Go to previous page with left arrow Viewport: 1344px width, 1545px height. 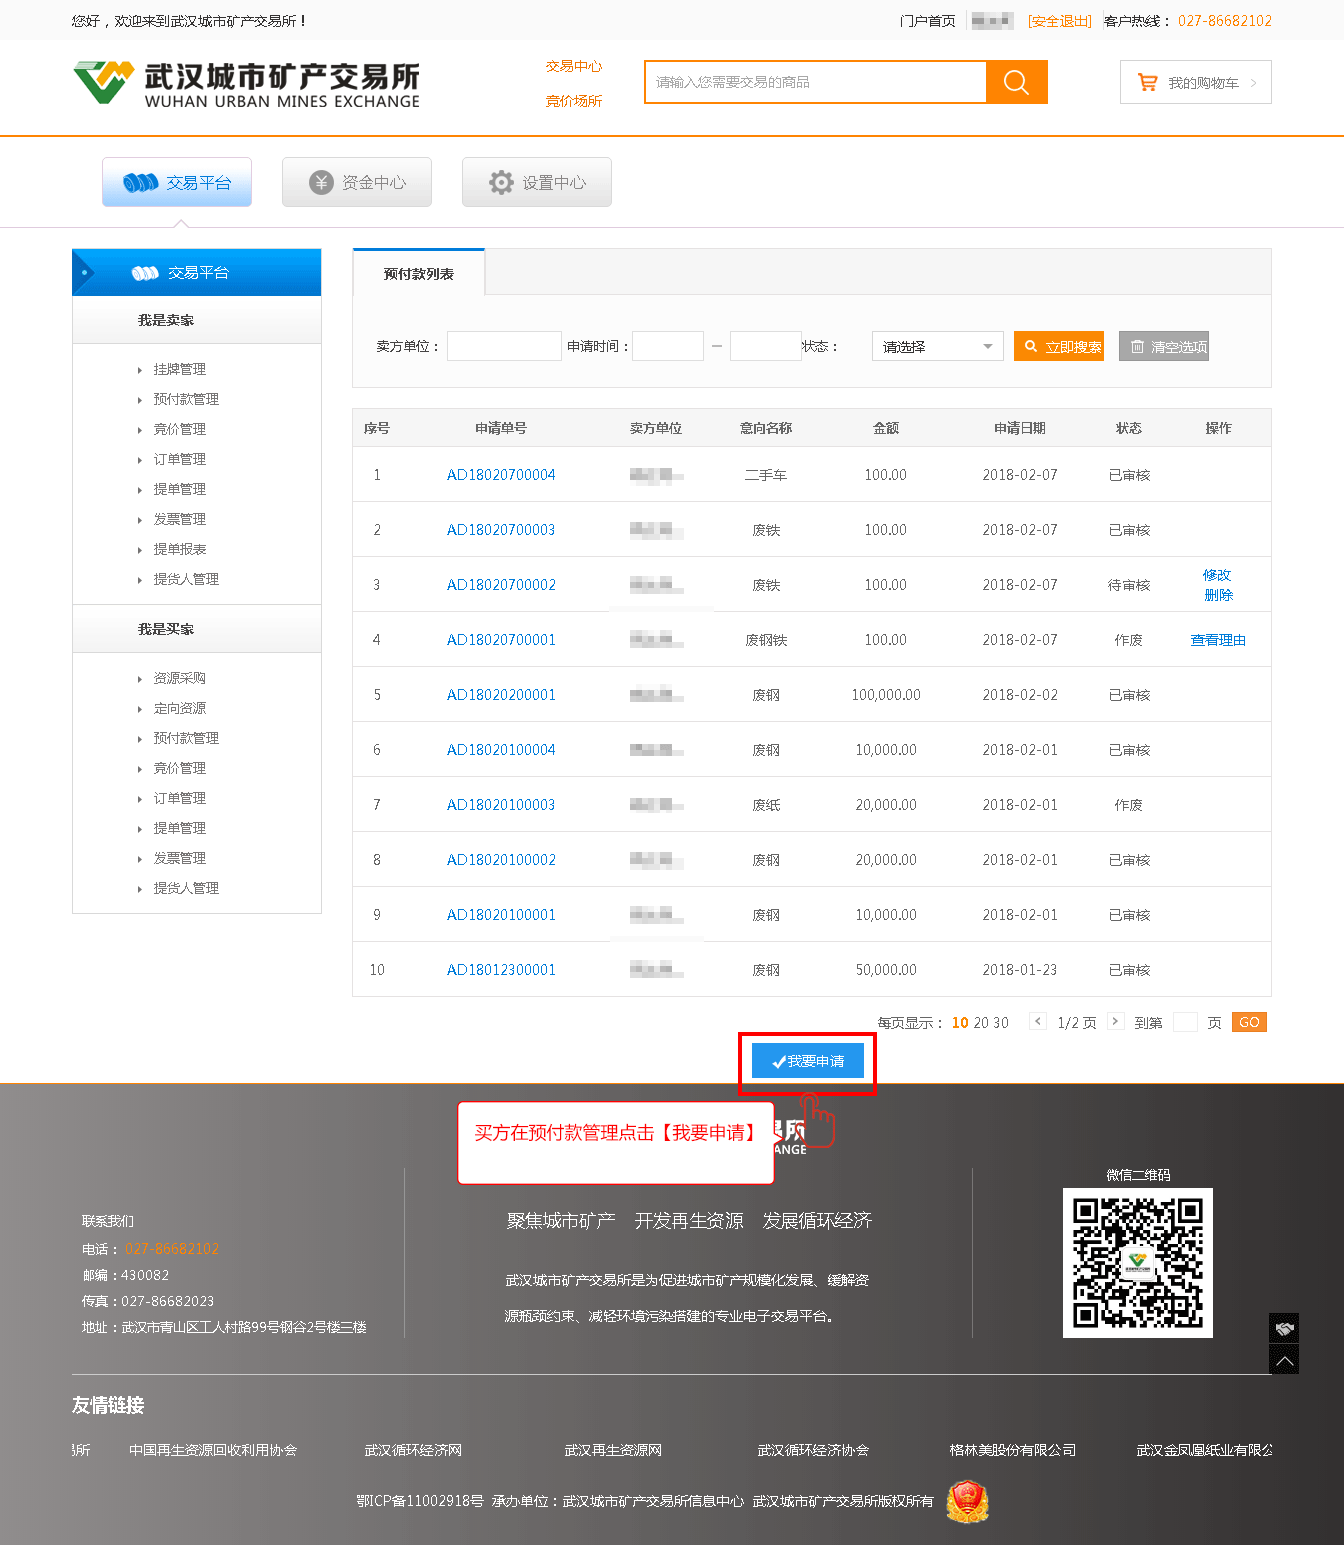tap(1038, 1022)
